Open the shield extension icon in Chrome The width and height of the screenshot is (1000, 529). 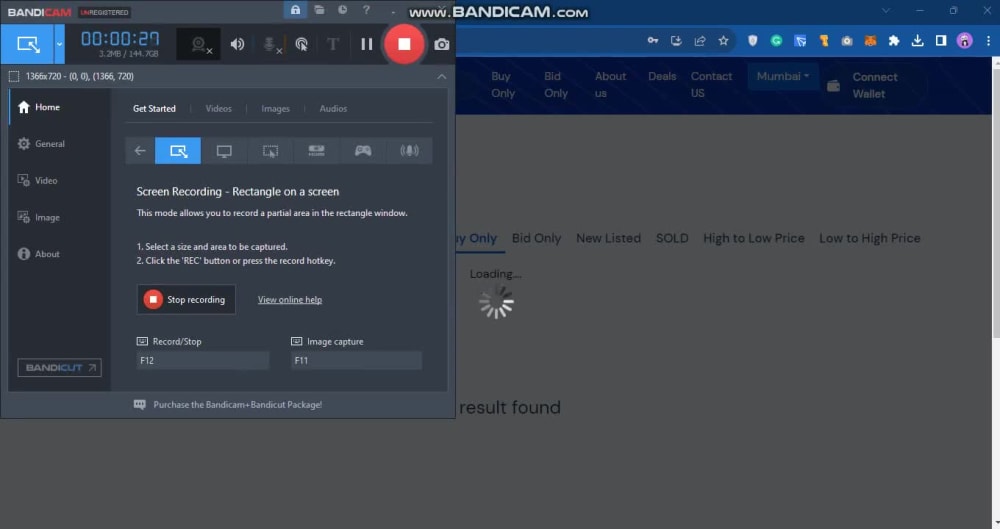753,41
